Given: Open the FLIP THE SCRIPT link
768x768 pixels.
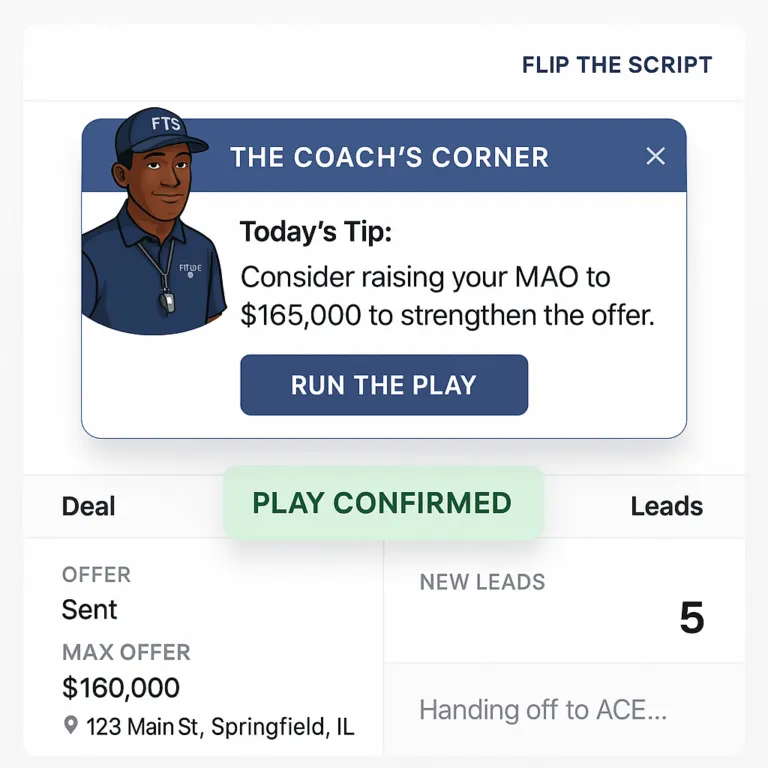Looking at the screenshot, I should point(616,65).
